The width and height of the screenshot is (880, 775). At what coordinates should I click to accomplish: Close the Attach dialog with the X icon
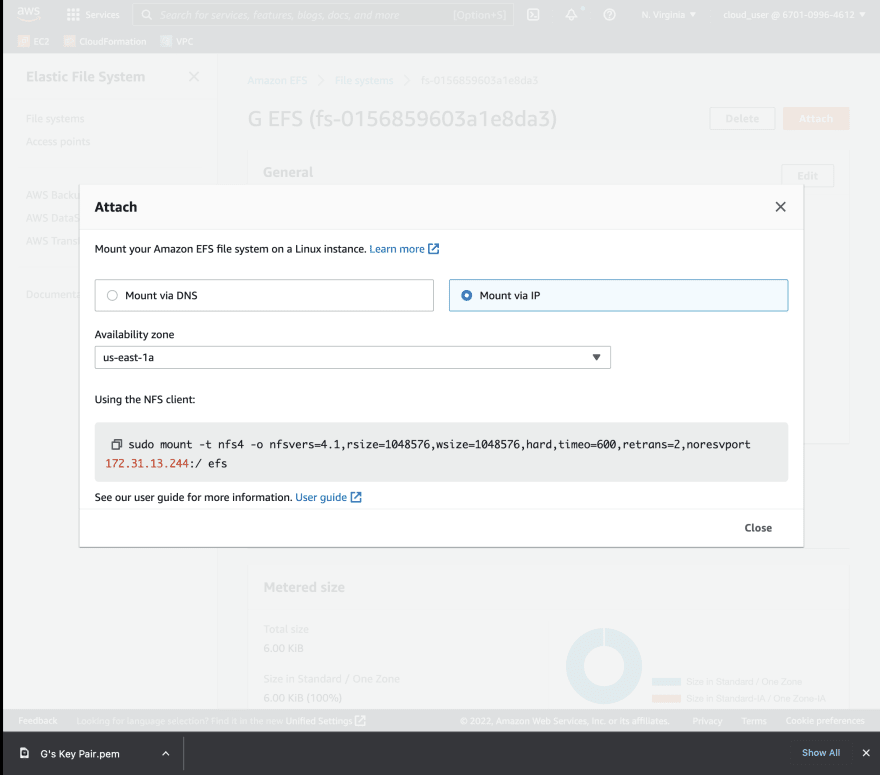click(x=780, y=207)
